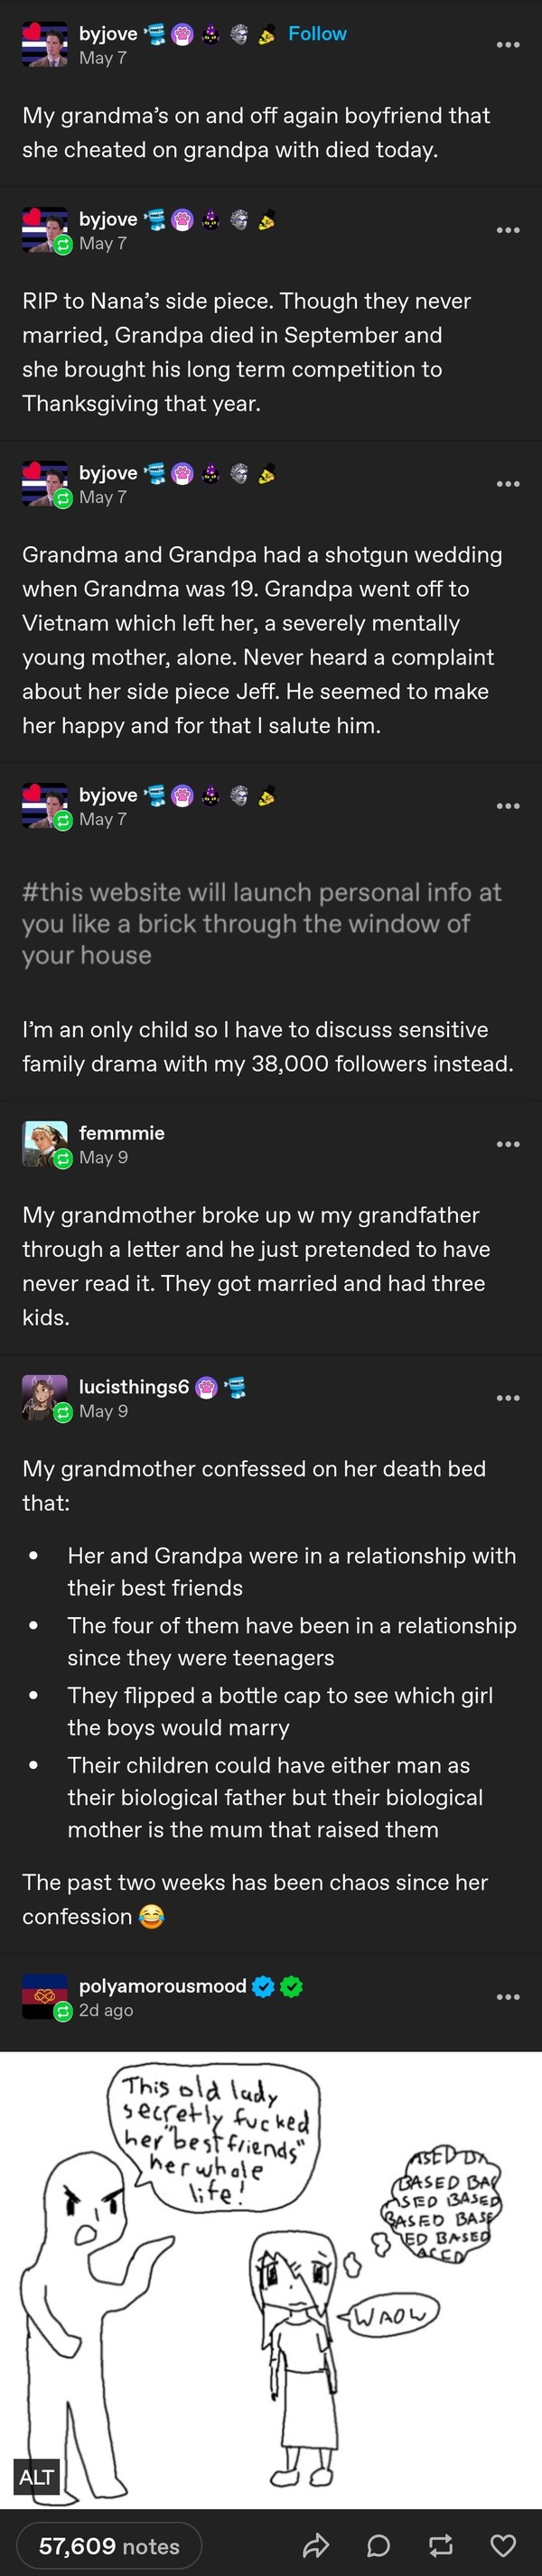Click the purple paw badge beside lucisthings6
The height and width of the screenshot is (2576, 542).
pos(207,1387)
